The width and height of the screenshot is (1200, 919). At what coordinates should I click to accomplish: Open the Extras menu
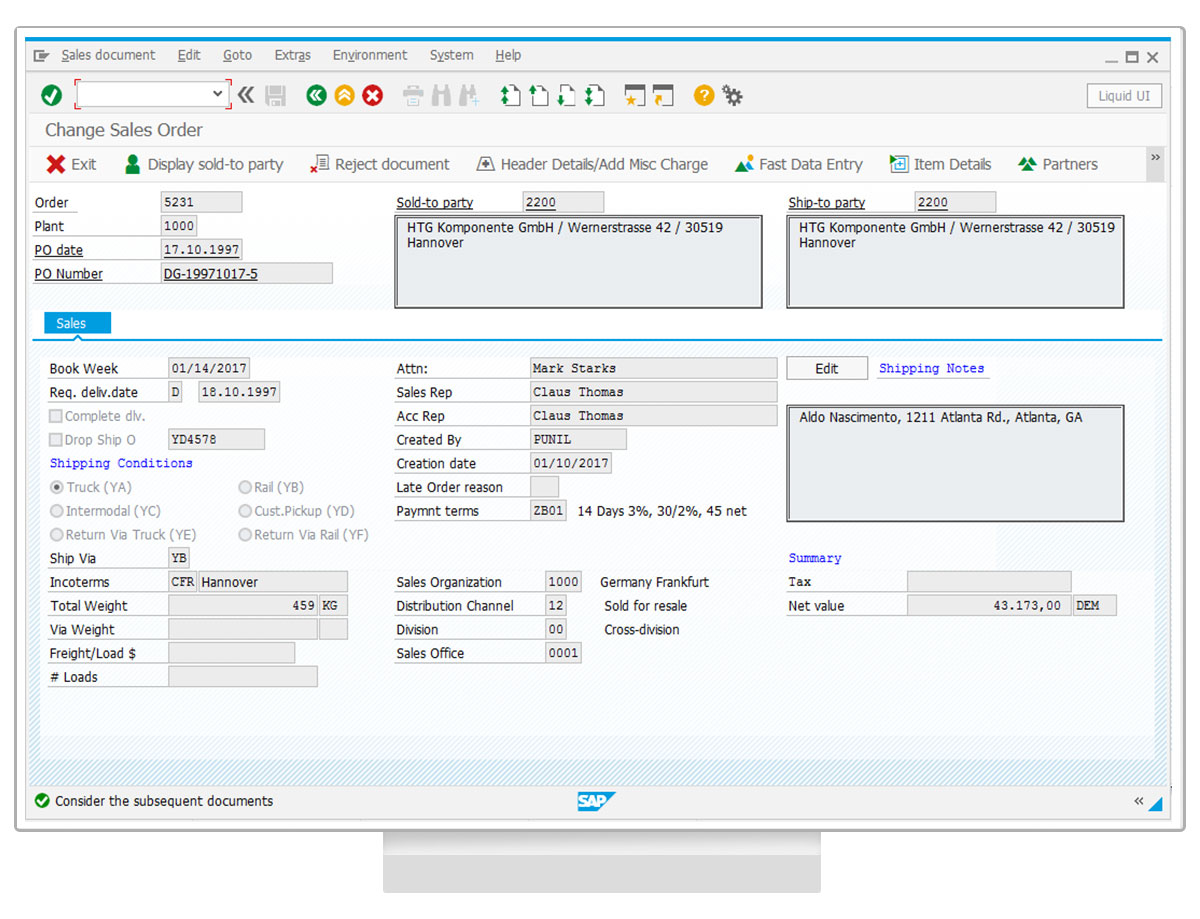coord(292,55)
